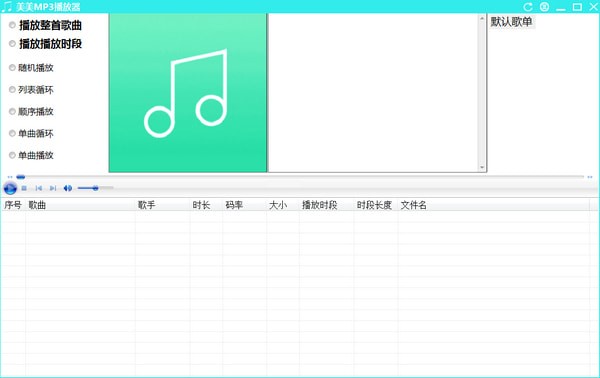Click the song progress slider thumb
This screenshot has width=600, height=378.
tap(21, 177)
